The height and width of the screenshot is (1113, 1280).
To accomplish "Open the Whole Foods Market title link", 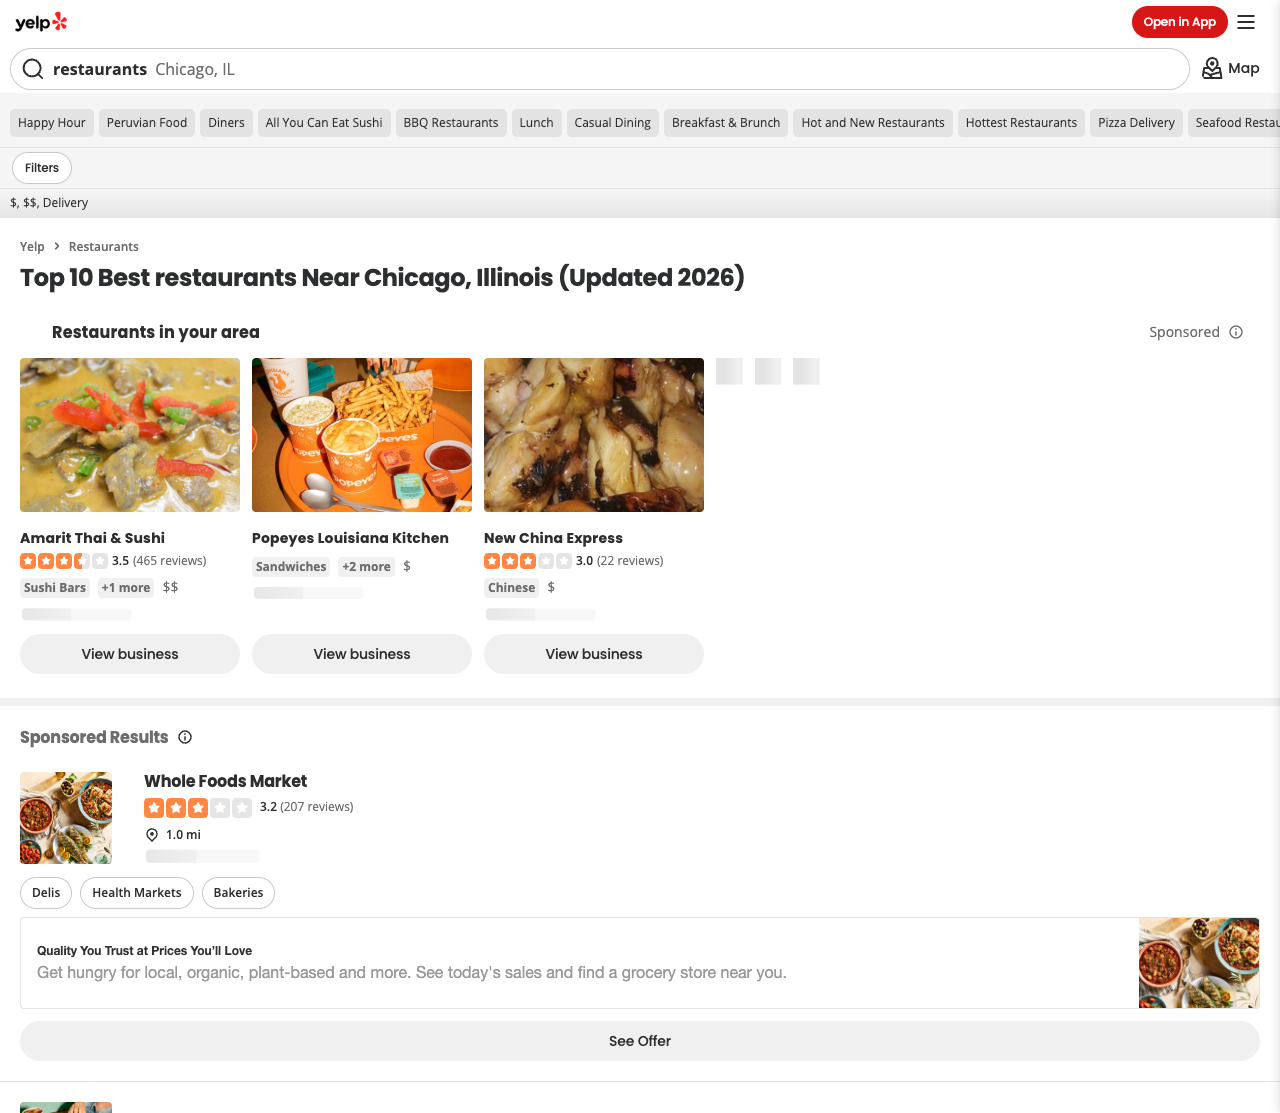I will (225, 781).
